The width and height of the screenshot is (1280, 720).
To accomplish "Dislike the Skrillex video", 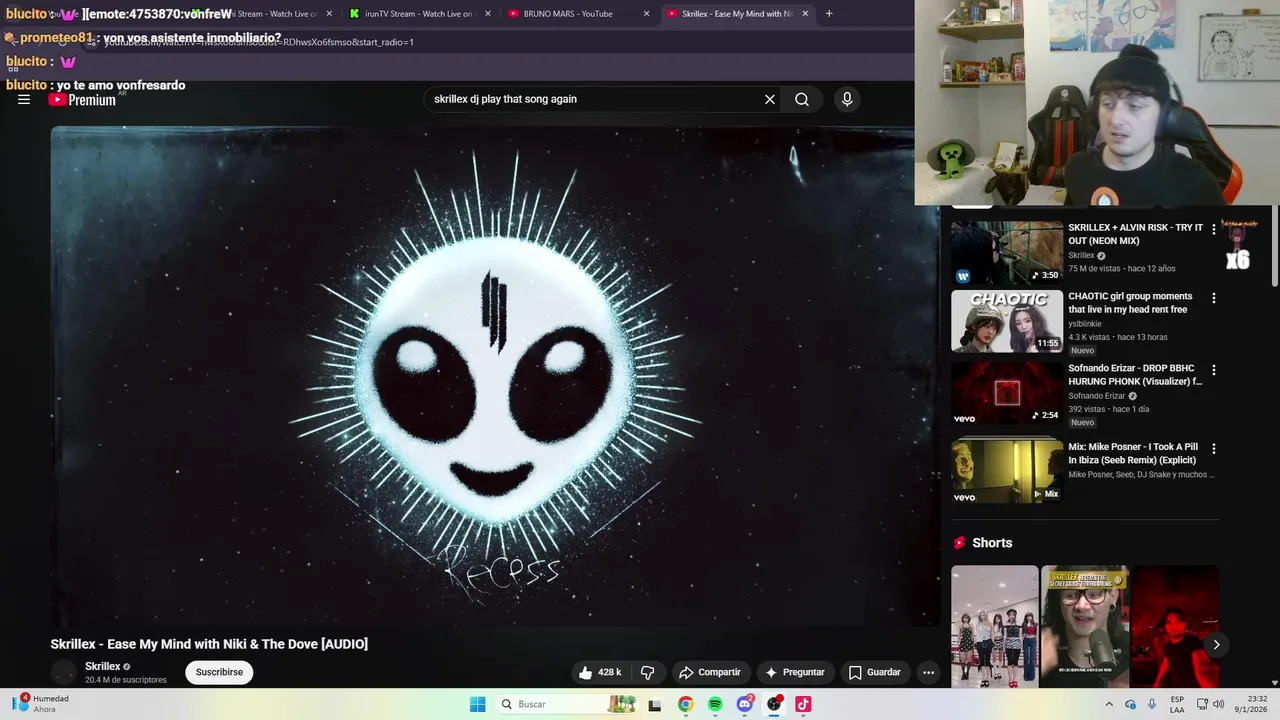I will point(648,672).
